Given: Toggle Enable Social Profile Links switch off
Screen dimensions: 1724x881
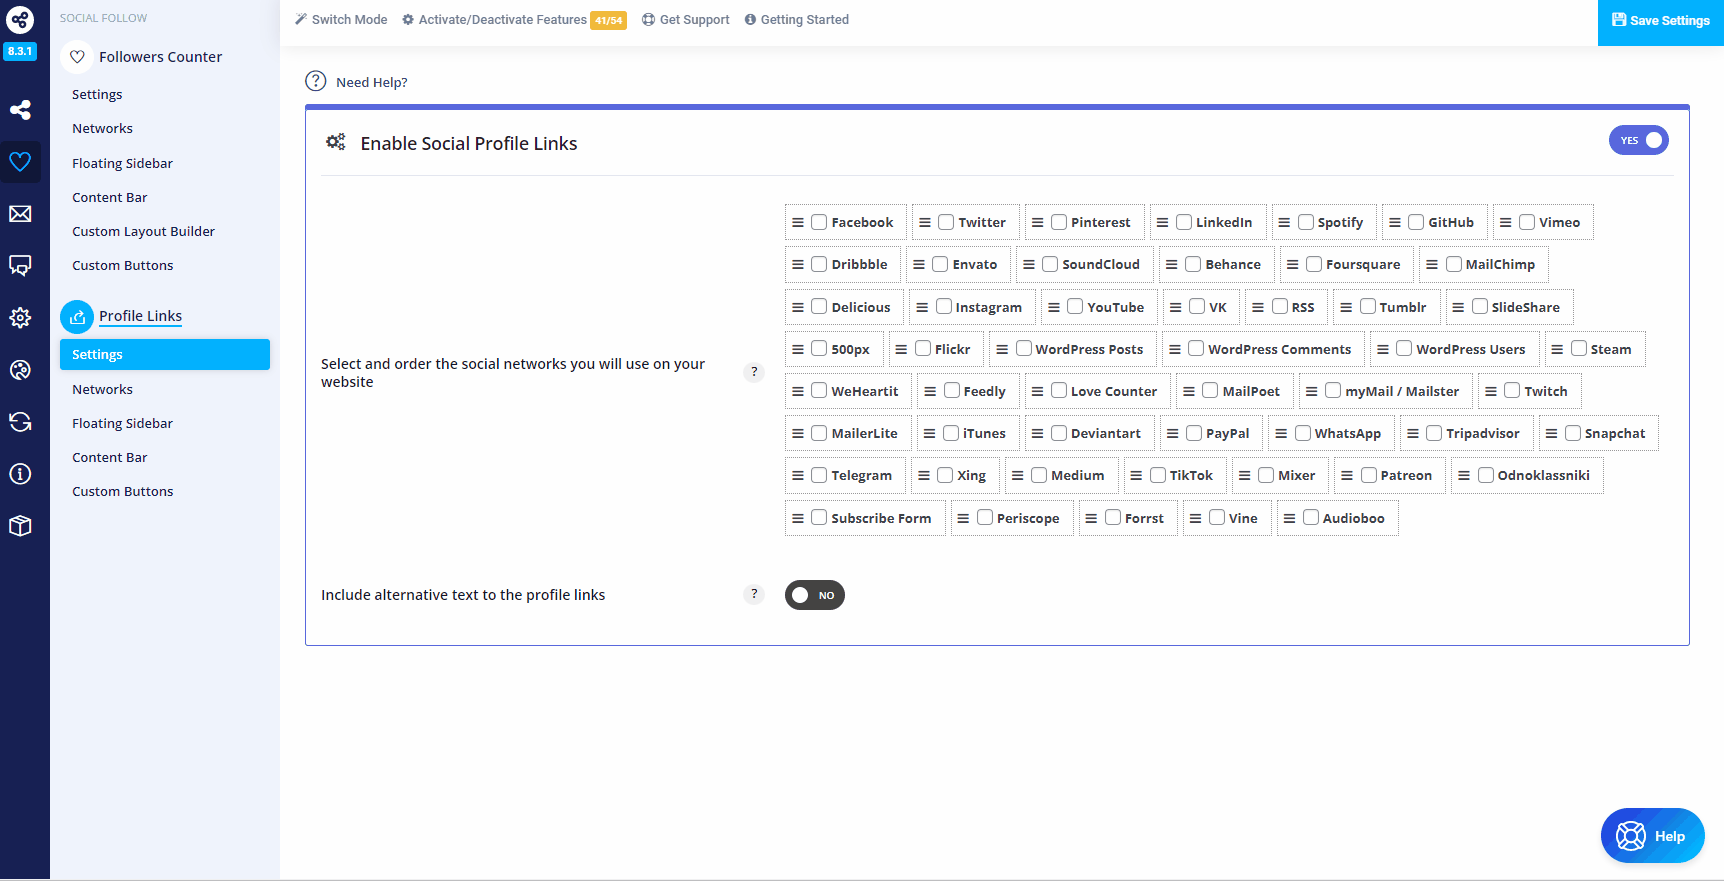Looking at the screenshot, I should coord(1638,141).
